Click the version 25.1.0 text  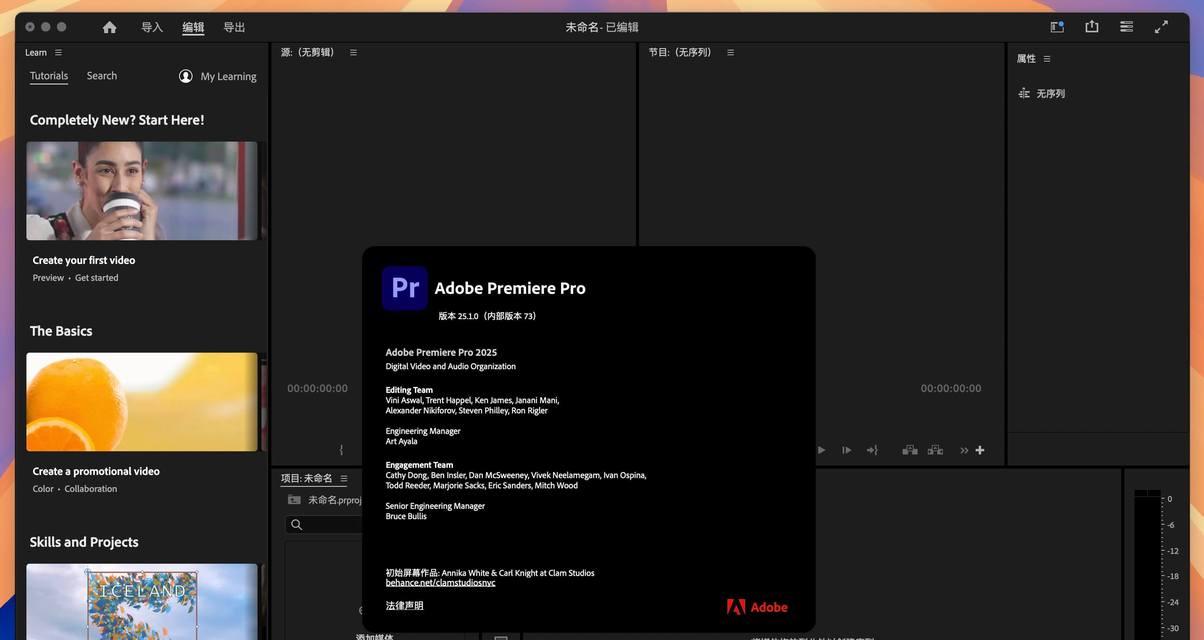pos(487,316)
